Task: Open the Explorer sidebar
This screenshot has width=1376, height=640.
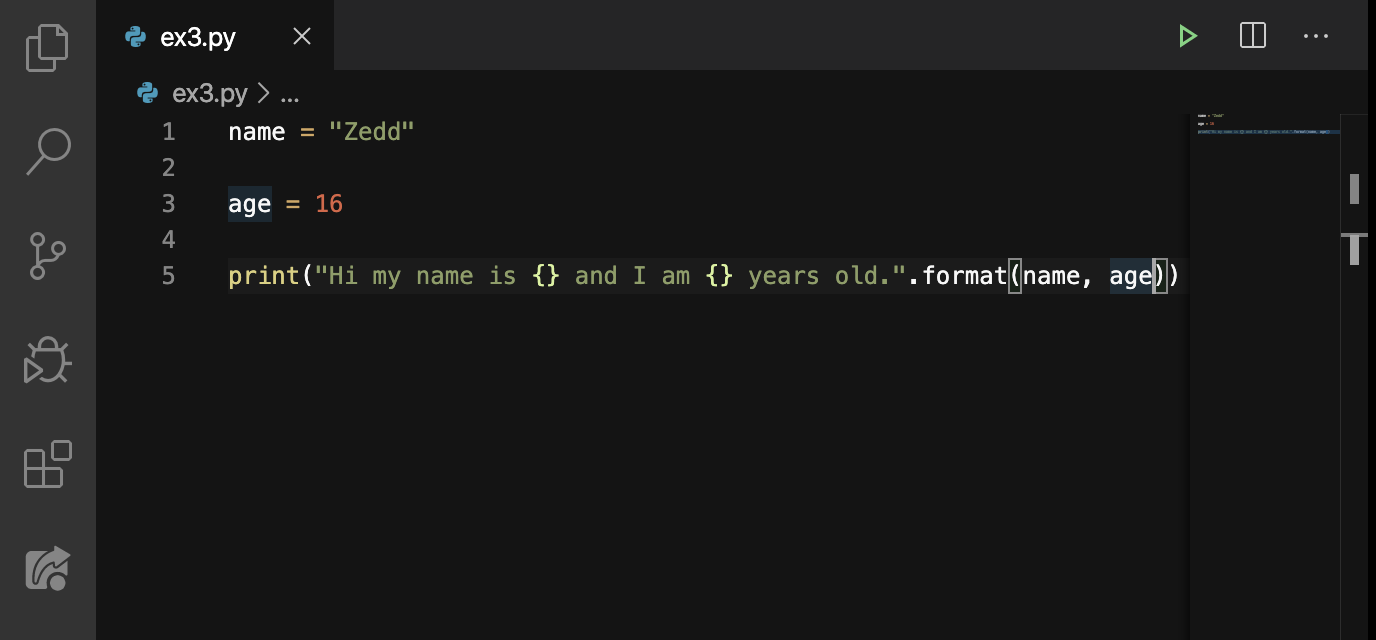Action: (46, 47)
